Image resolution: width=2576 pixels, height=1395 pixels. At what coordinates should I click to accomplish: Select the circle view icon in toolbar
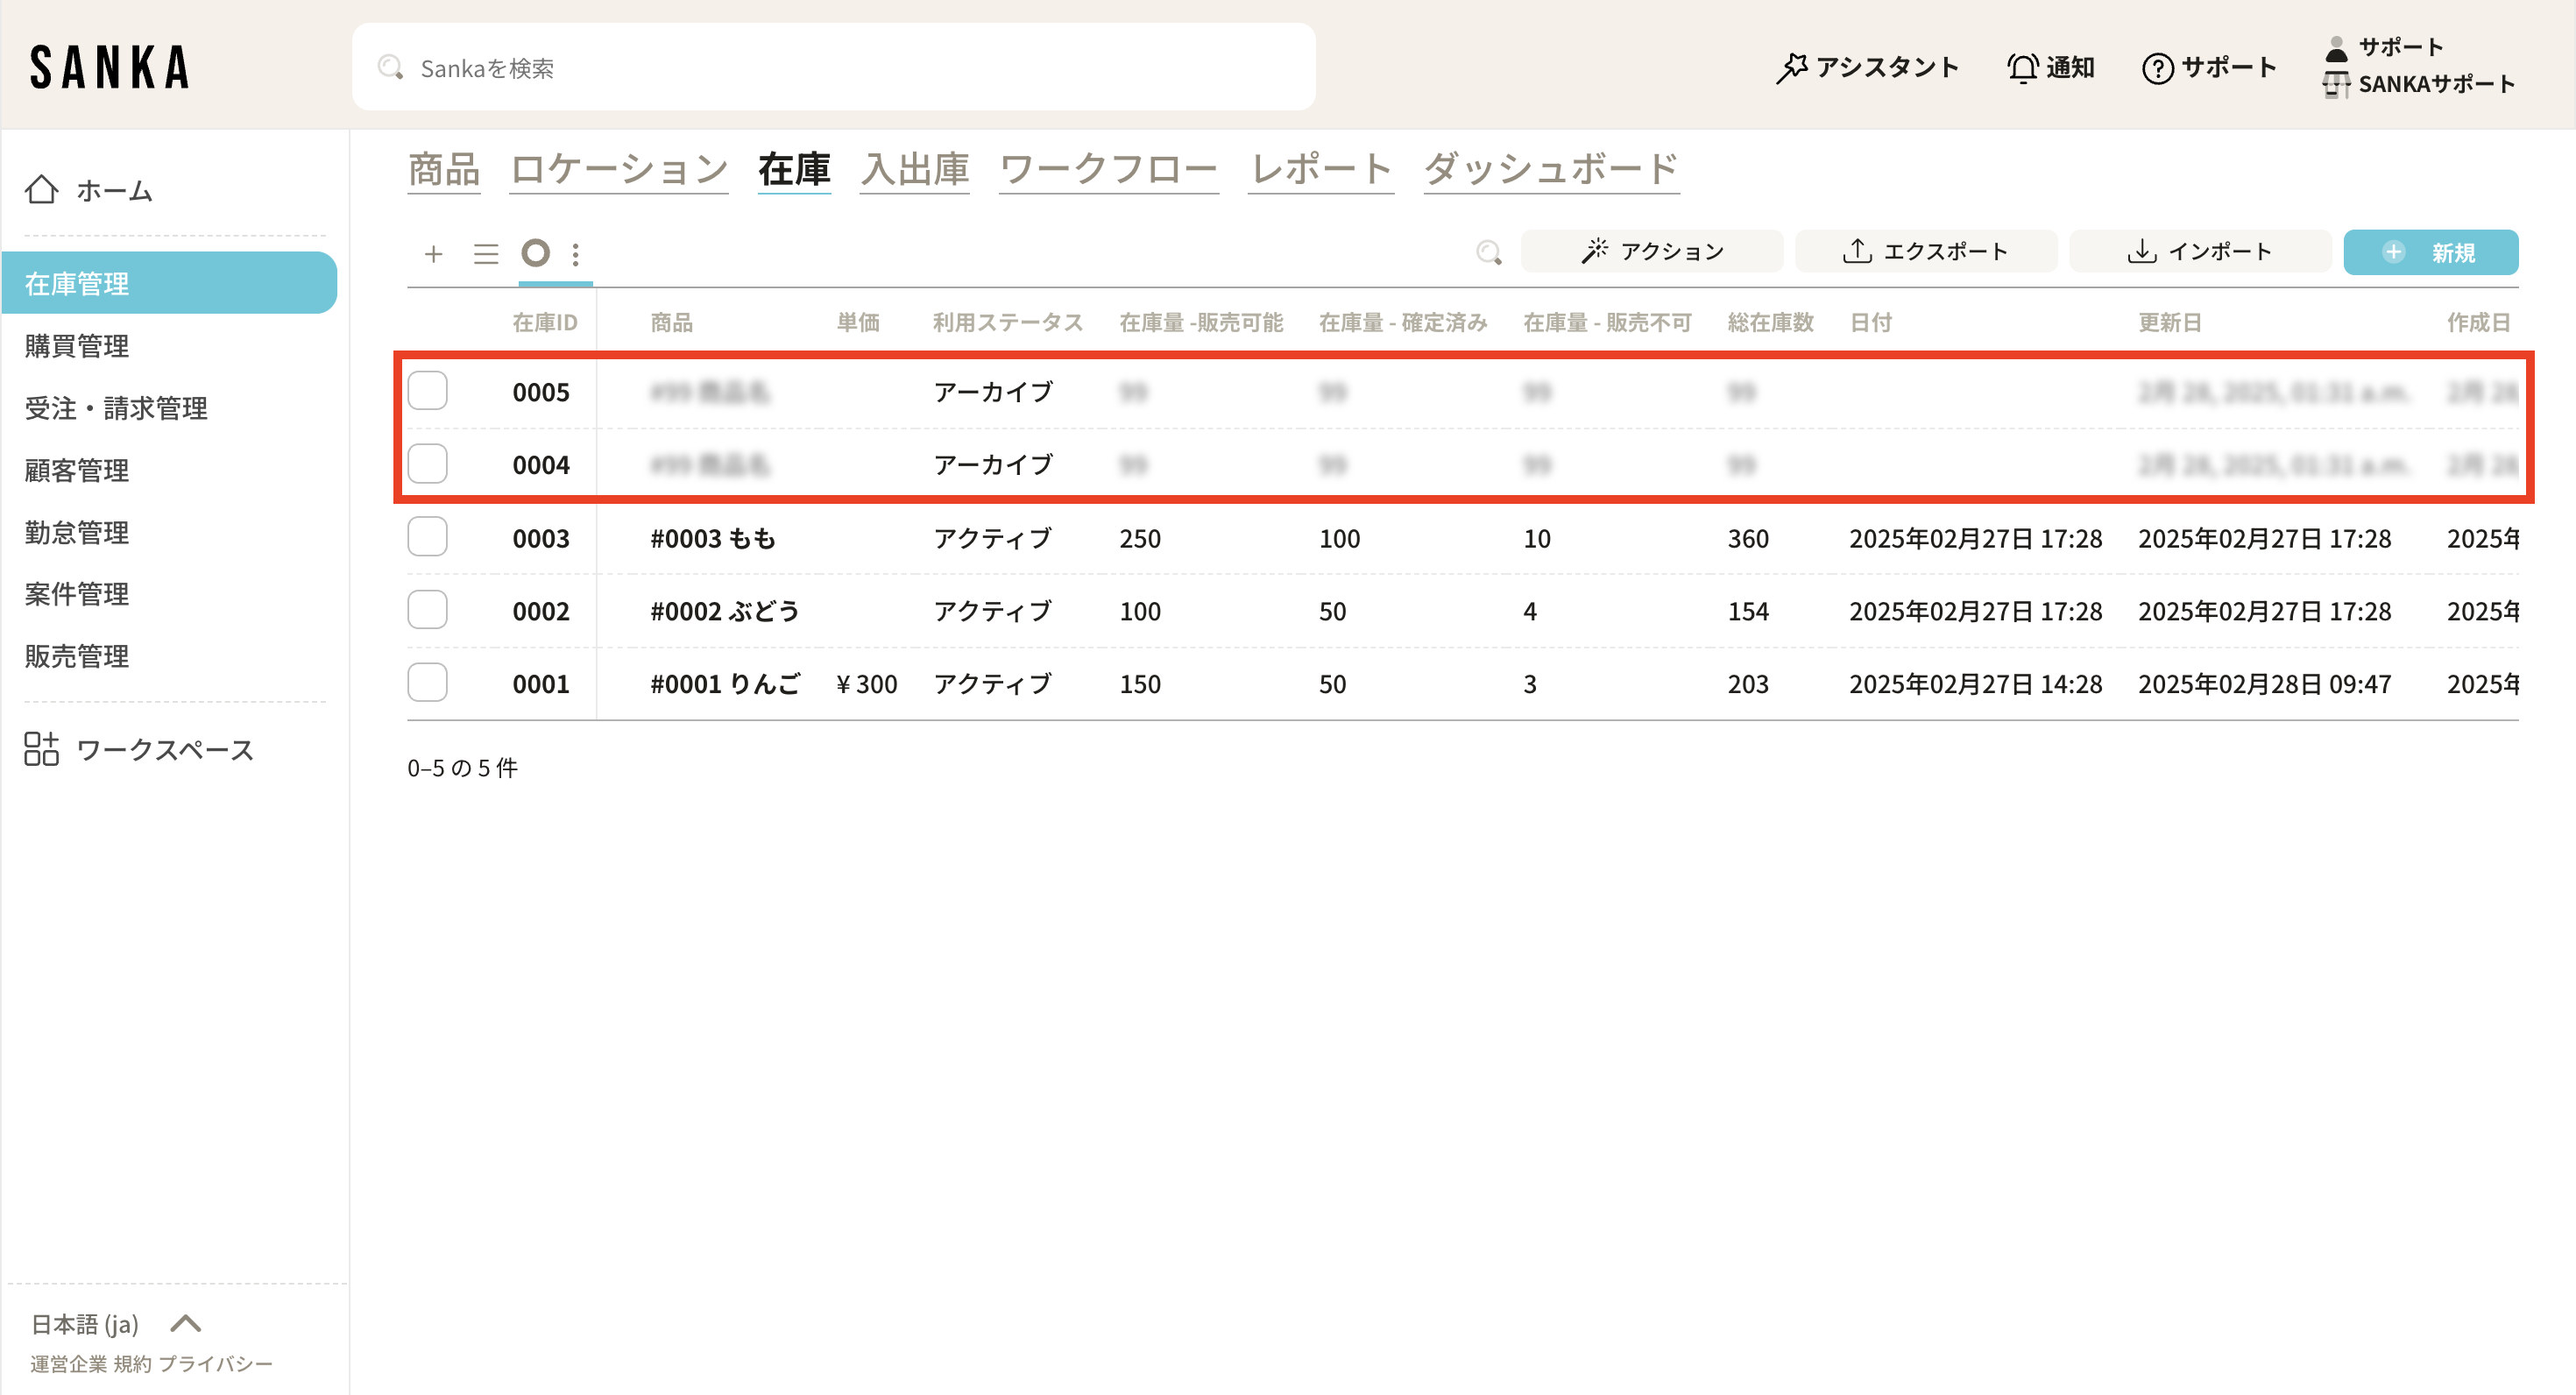click(536, 253)
